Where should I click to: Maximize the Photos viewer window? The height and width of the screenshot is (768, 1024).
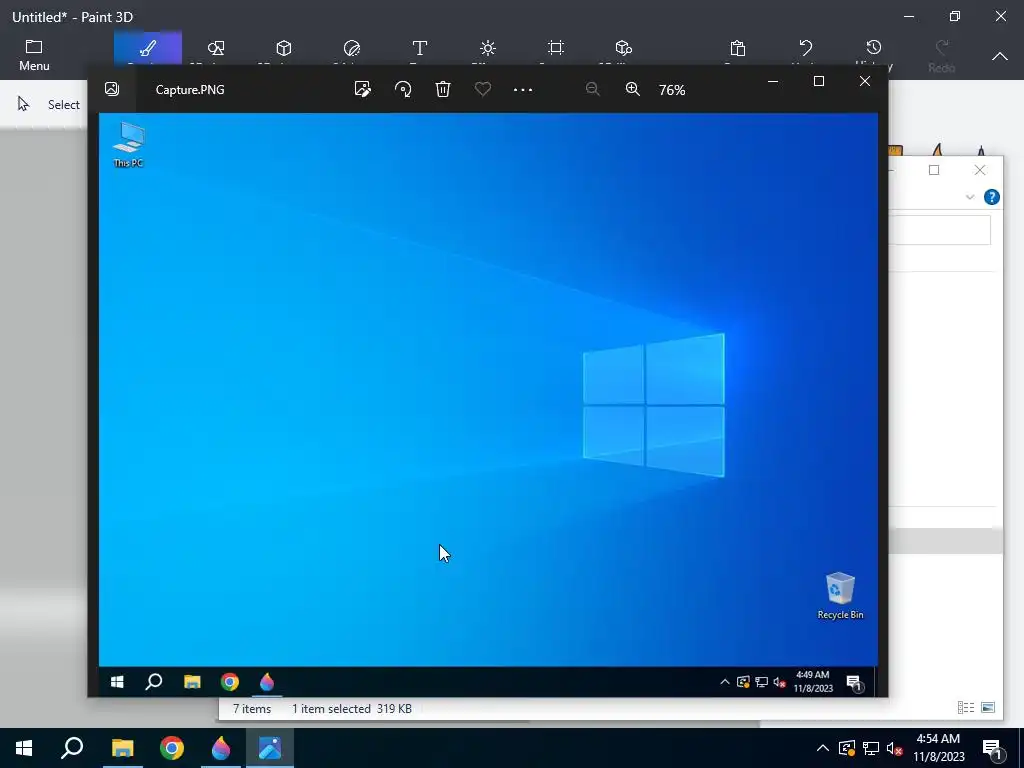coord(819,81)
